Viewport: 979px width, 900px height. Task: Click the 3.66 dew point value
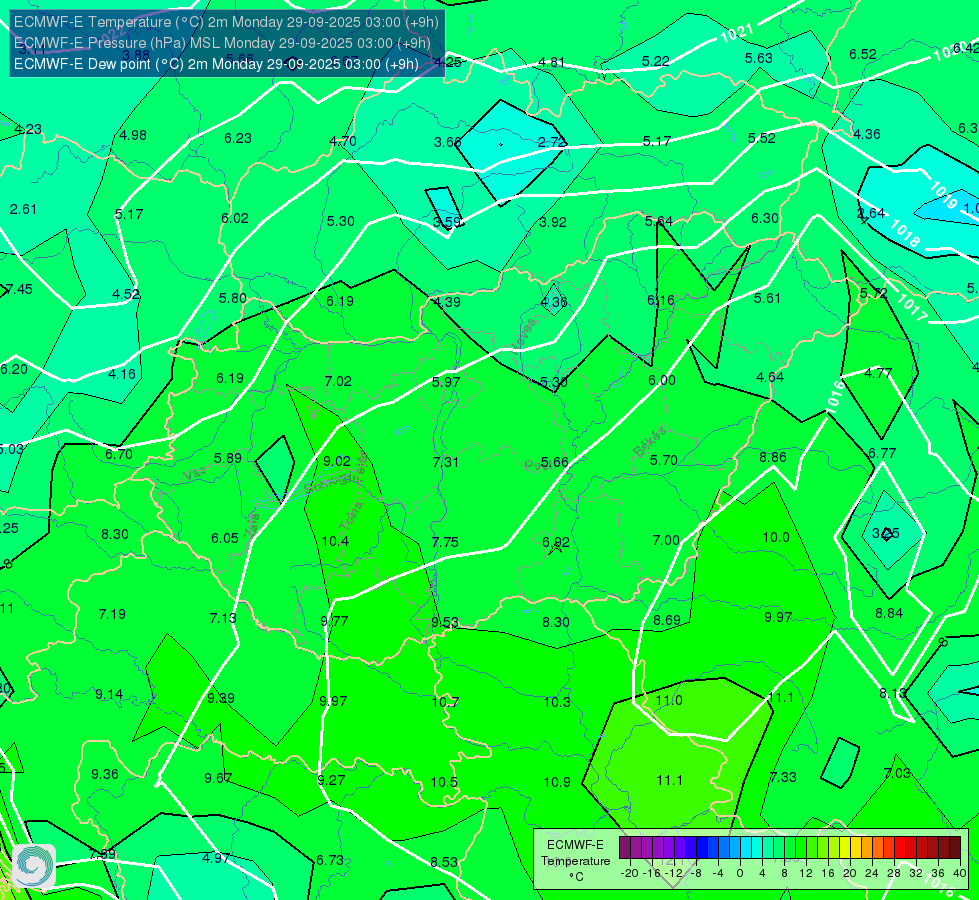click(447, 142)
